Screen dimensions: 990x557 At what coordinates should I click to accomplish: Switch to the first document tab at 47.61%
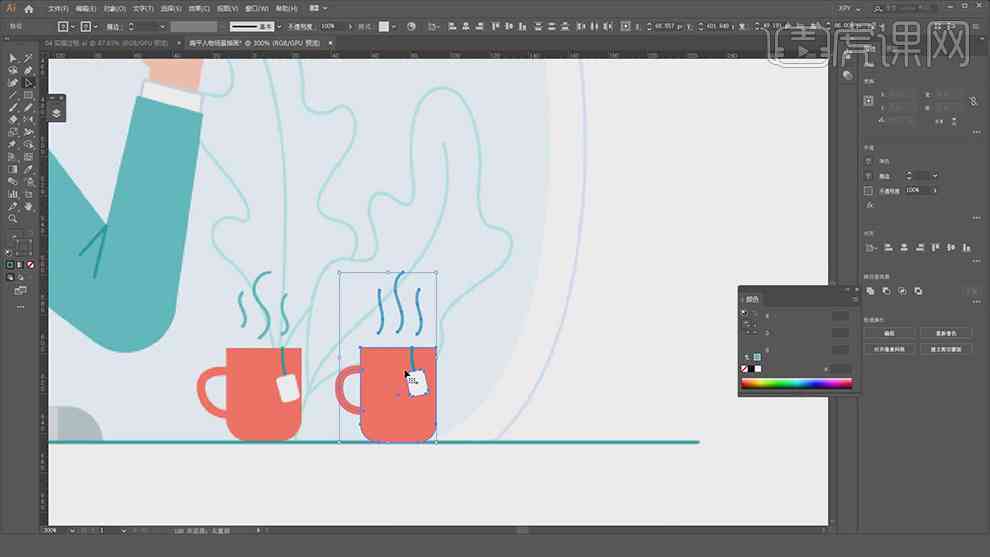tap(106, 43)
